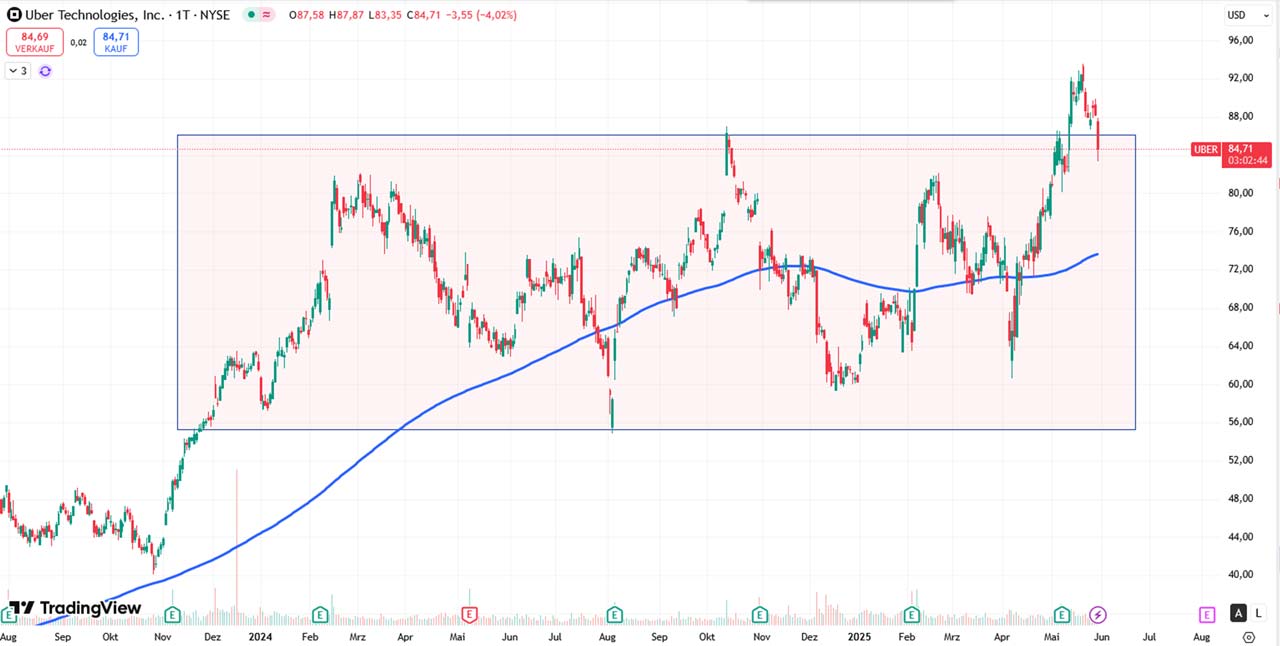Click the 64,00 price axis label
Screen dimensions: 1280x646
[1240, 346]
